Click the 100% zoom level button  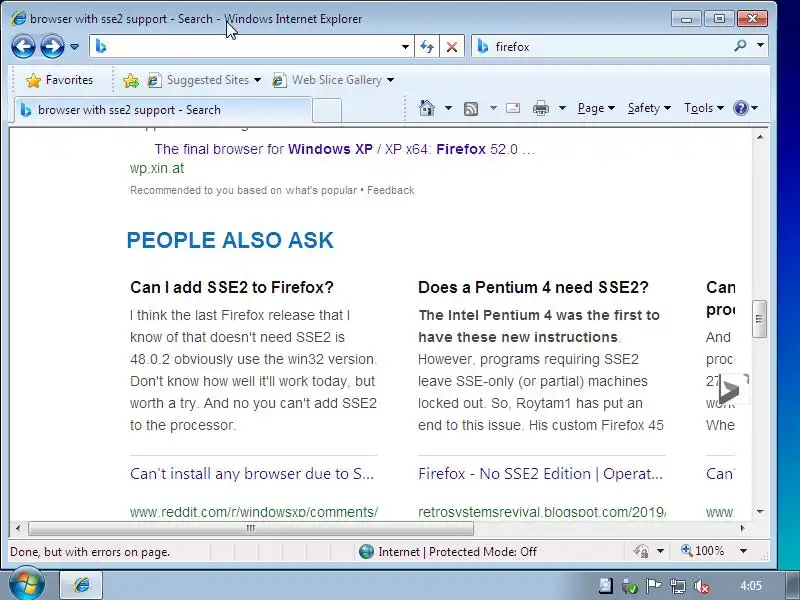[x=703, y=551]
